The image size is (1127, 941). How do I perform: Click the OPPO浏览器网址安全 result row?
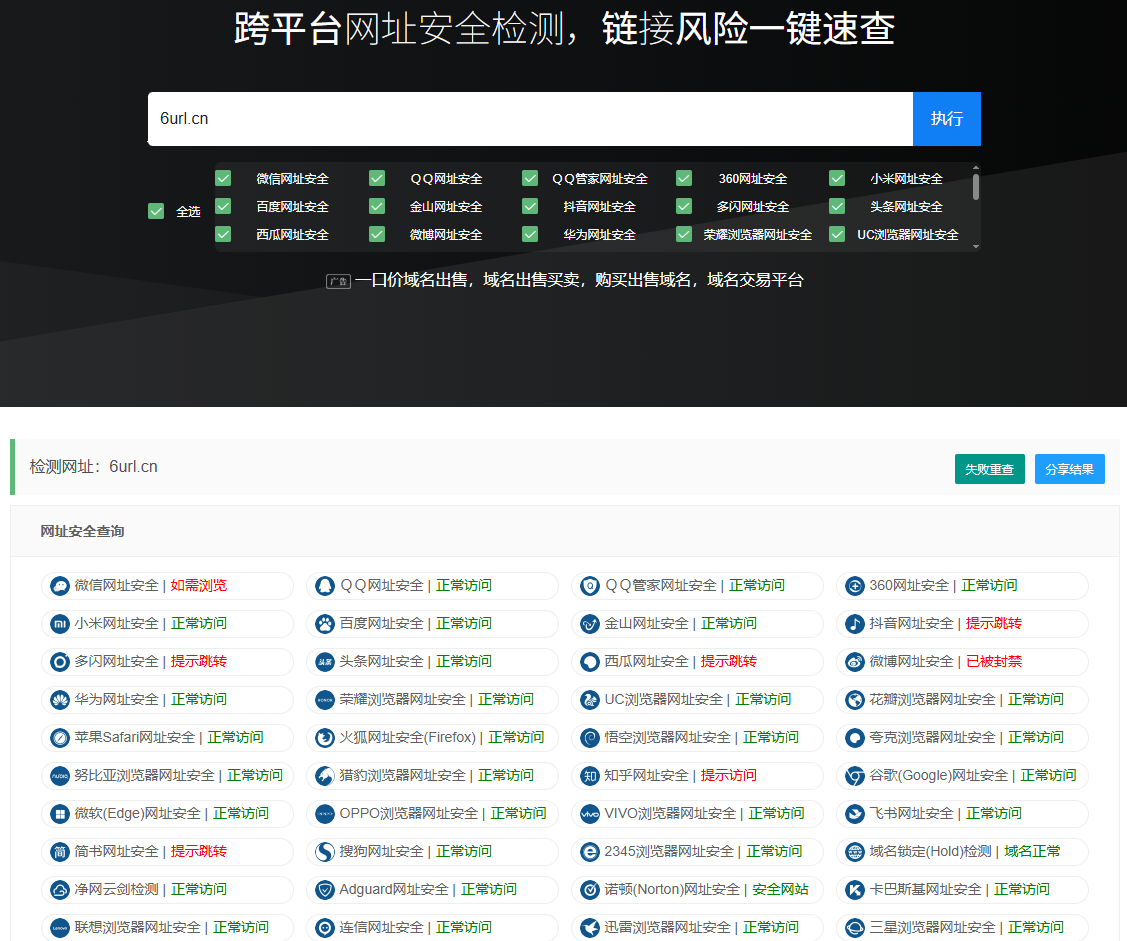[433, 814]
